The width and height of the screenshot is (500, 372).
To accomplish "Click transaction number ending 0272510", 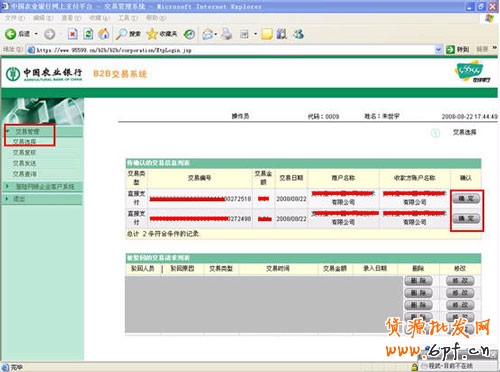I will pyautogui.click(x=200, y=199).
